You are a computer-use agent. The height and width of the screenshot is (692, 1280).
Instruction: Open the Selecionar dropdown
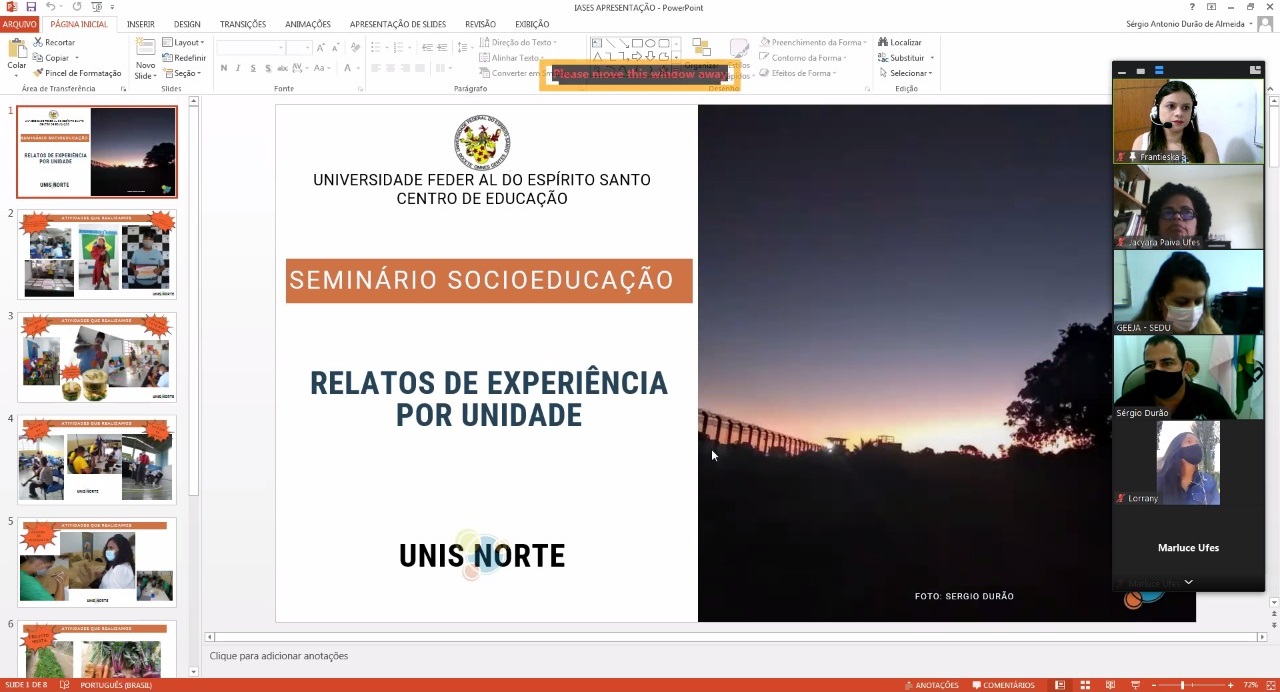point(906,73)
